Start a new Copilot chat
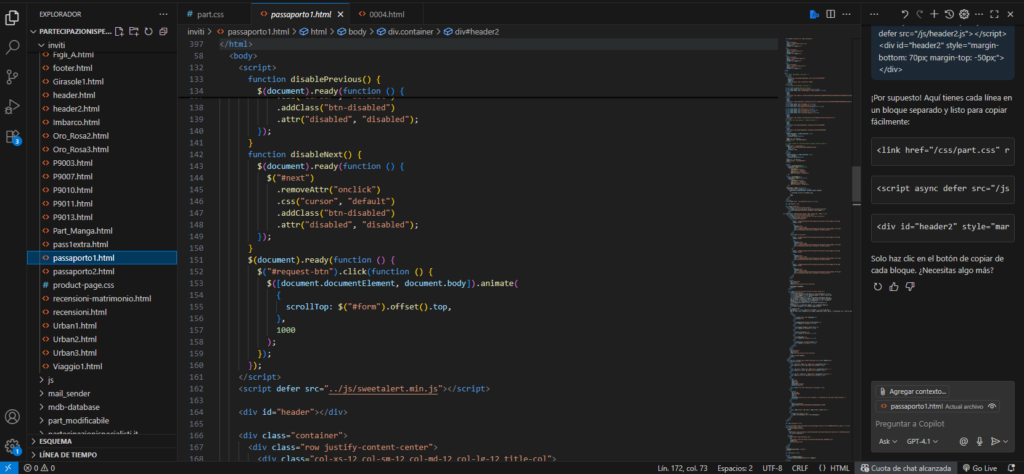The image size is (1024, 474). coord(934,14)
